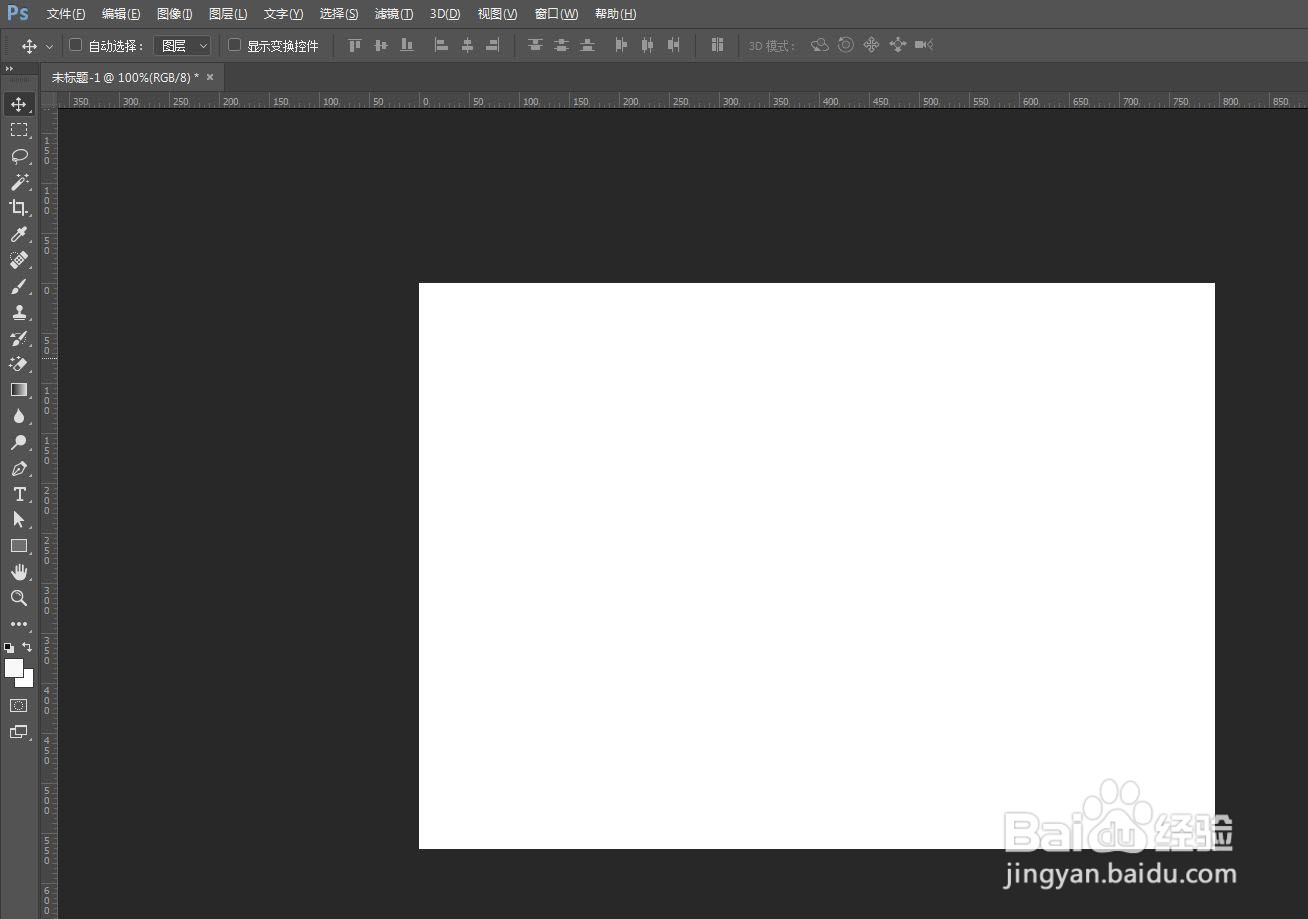Select the Dodge tool
Viewport: 1308px width, 919px height.
(19, 442)
